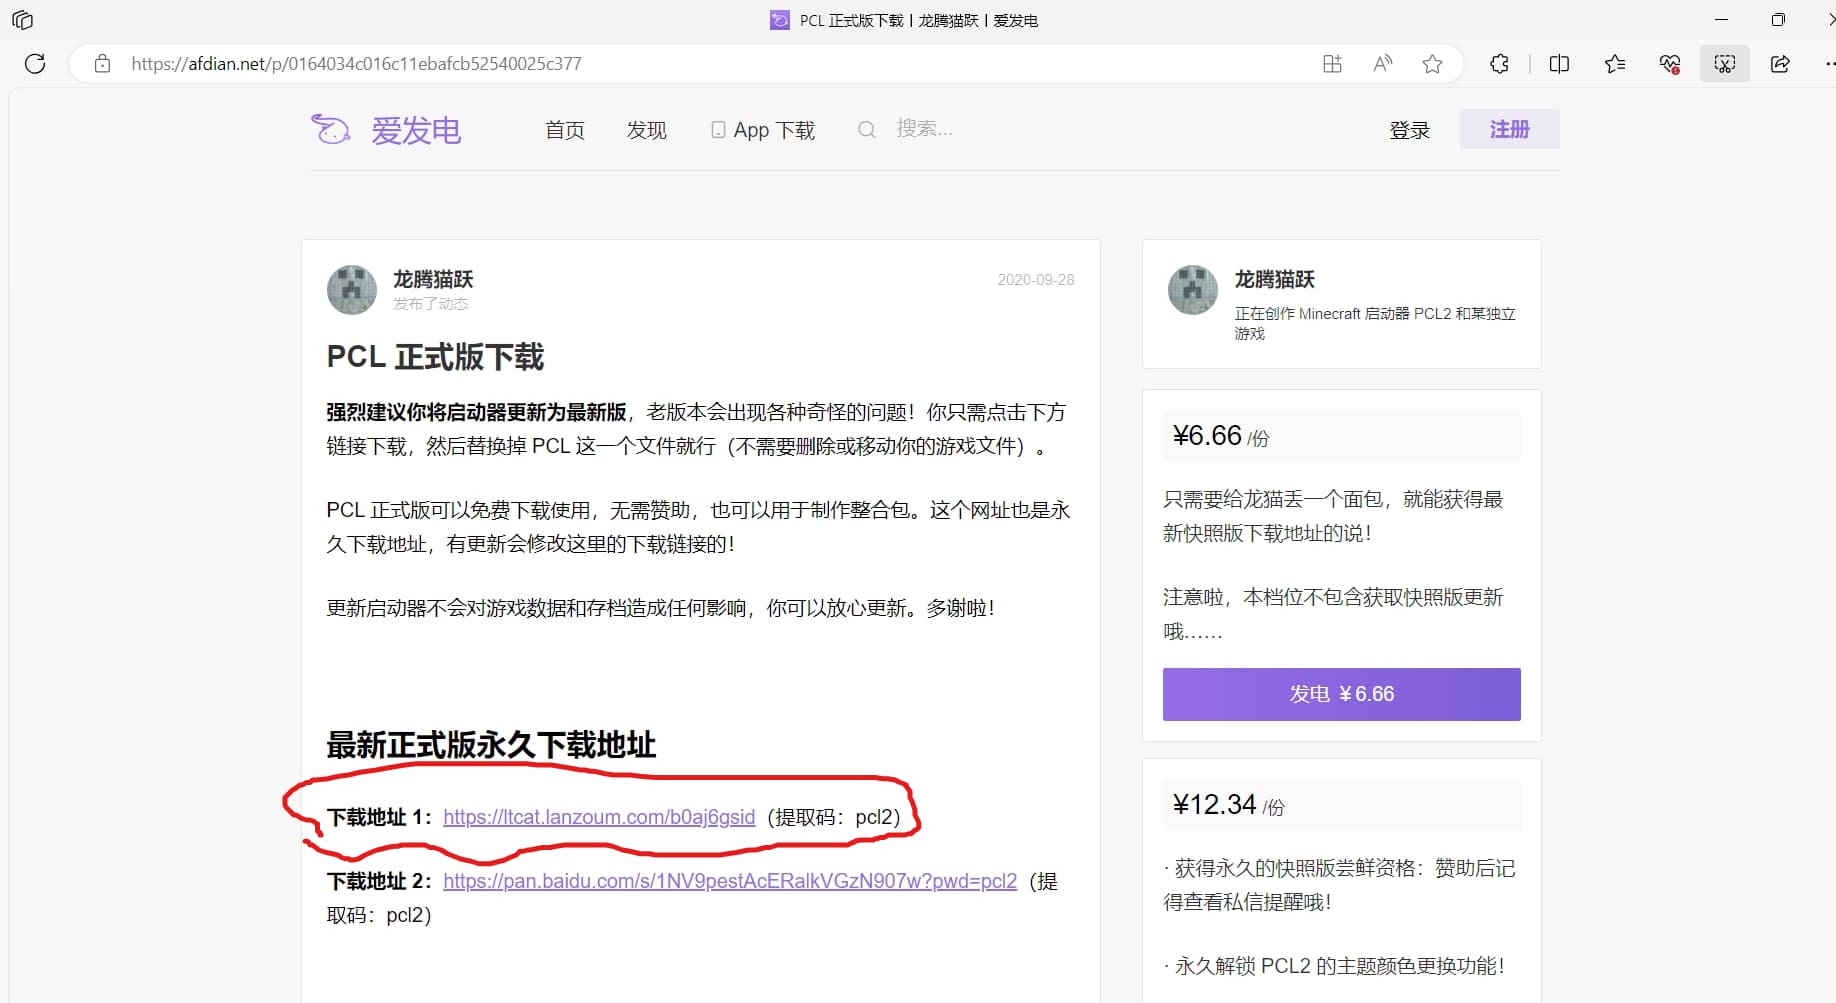
Task: Open Split screen view
Action: click(x=1559, y=63)
